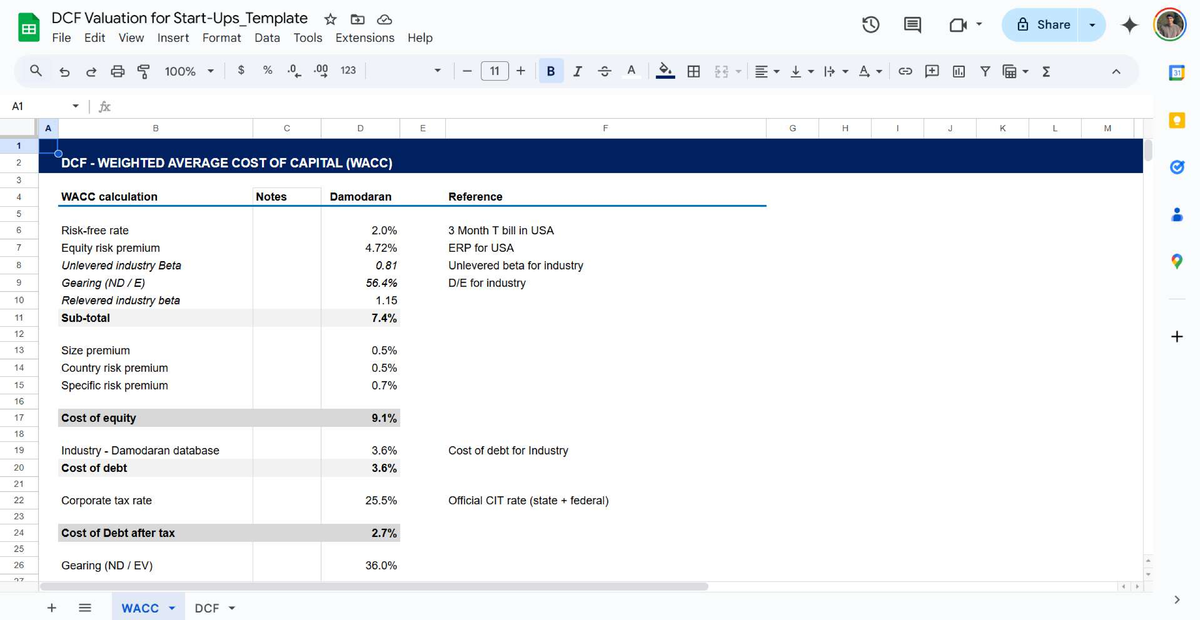Get add-ons with the plus icon
This screenshot has width=1200, height=620.
(x=1176, y=336)
